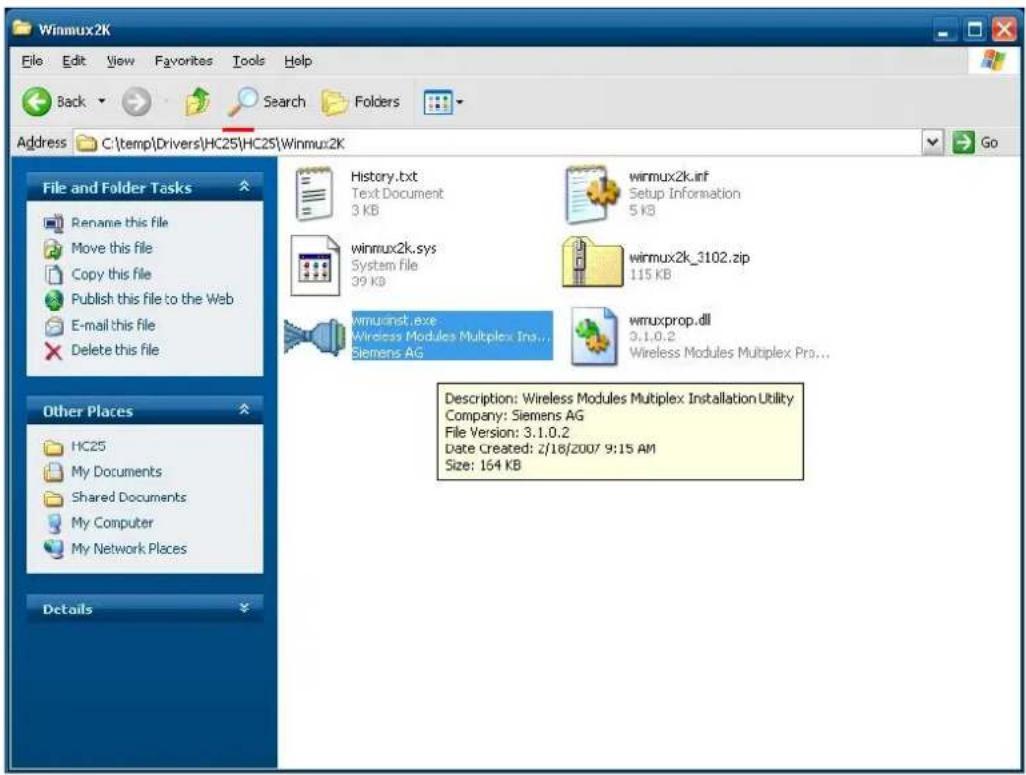Select the winmux2k.sys file icon
This screenshot has width=1026, height=775.
tap(315, 265)
